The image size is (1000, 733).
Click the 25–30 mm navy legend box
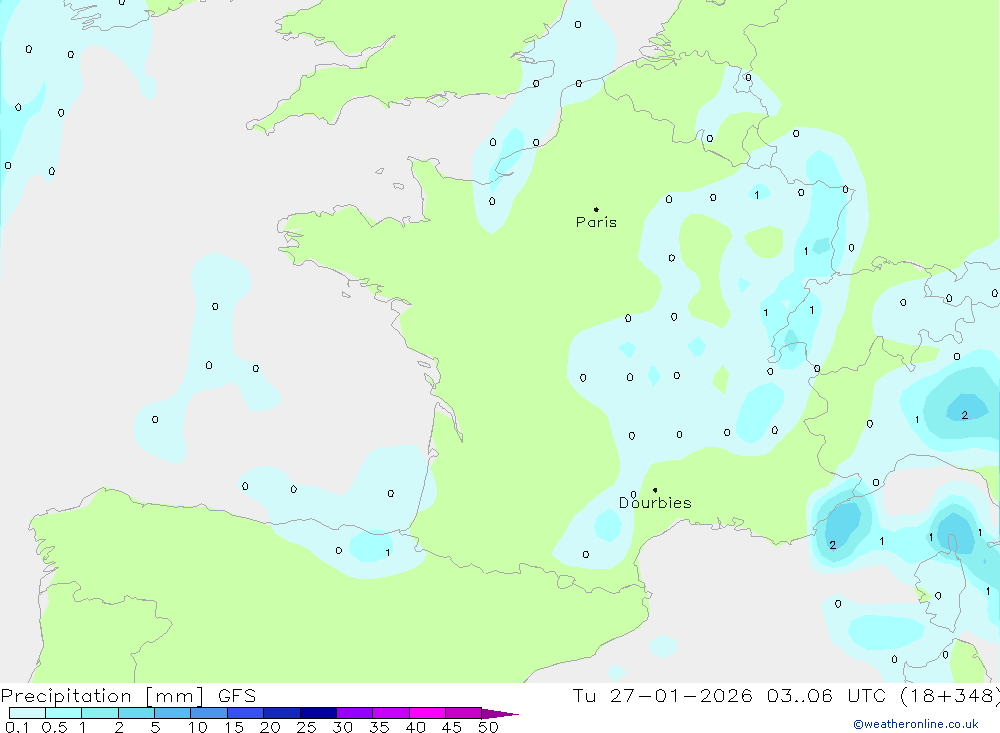(318, 713)
